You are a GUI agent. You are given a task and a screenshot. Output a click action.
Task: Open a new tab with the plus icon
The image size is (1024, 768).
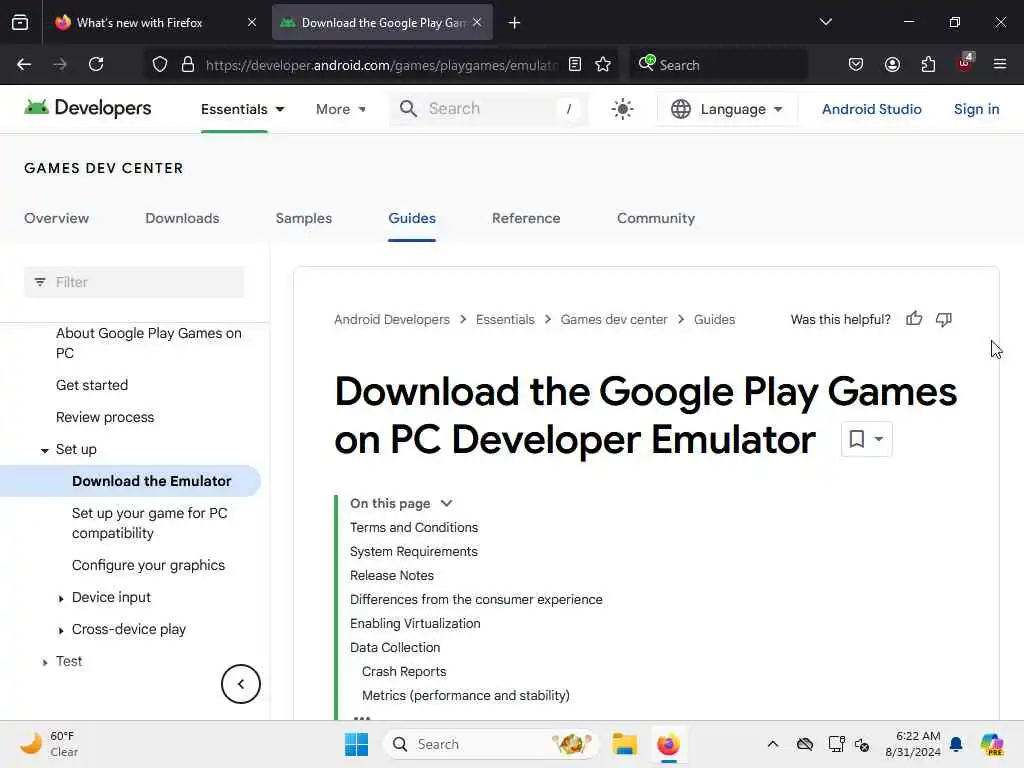click(x=515, y=23)
